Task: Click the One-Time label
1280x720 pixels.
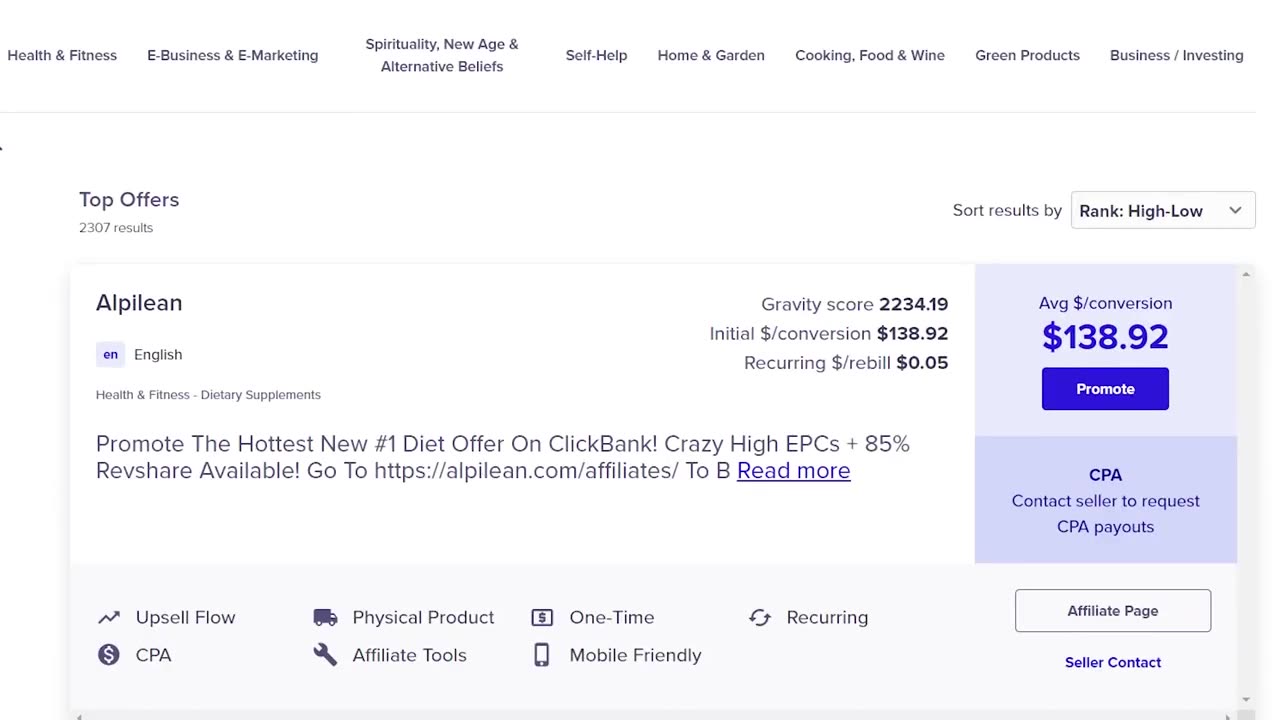Action: coord(612,618)
